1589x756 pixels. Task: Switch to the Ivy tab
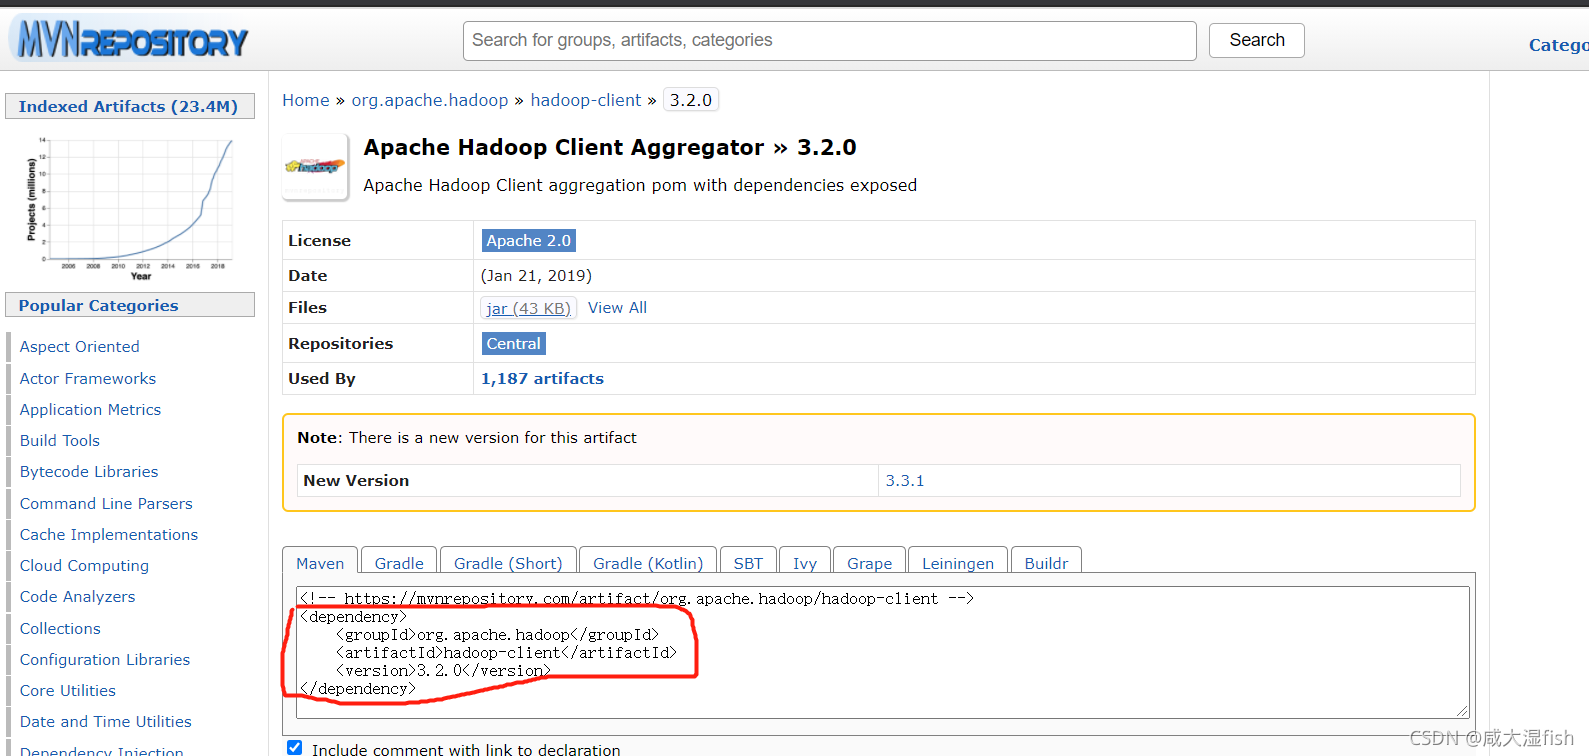pos(805,561)
